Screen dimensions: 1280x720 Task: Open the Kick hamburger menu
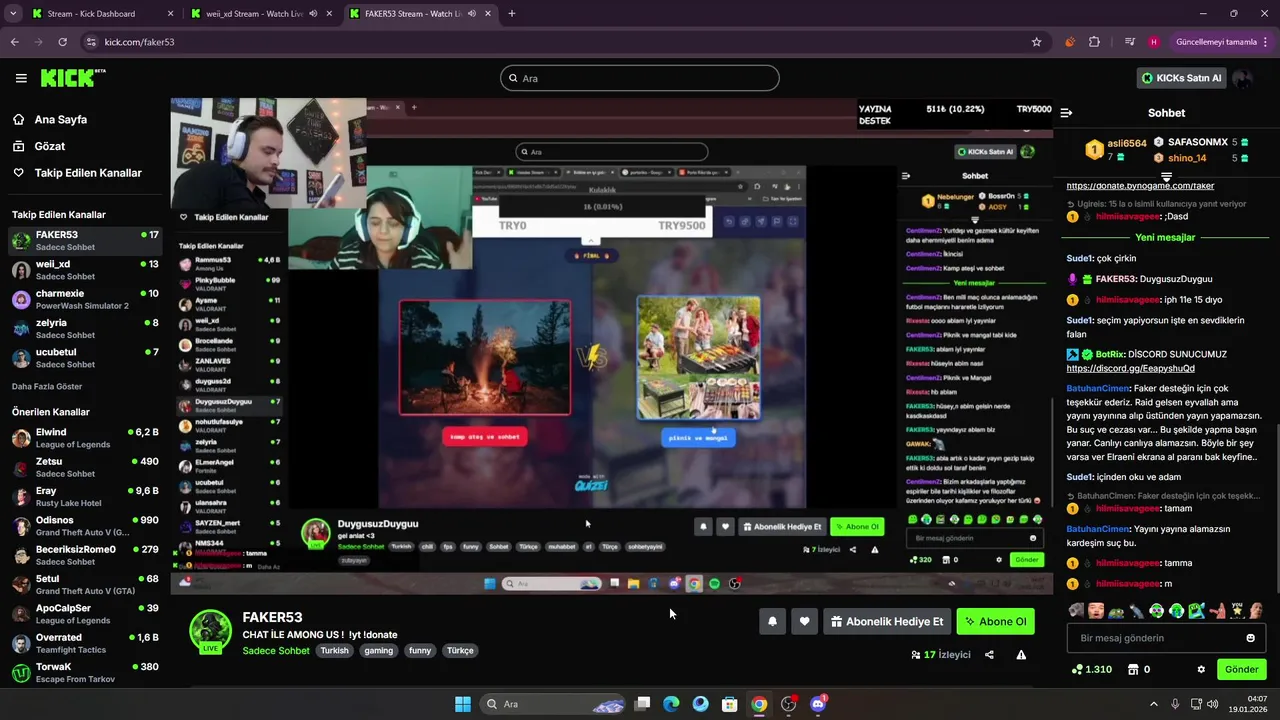click(x=21, y=78)
